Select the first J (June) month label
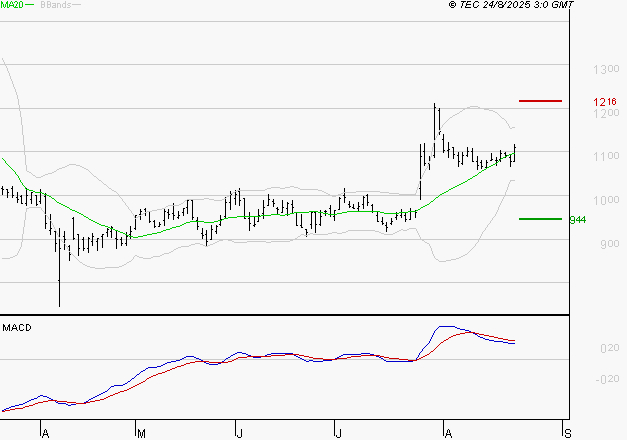Screen dimensions: 627x440 click(239, 433)
